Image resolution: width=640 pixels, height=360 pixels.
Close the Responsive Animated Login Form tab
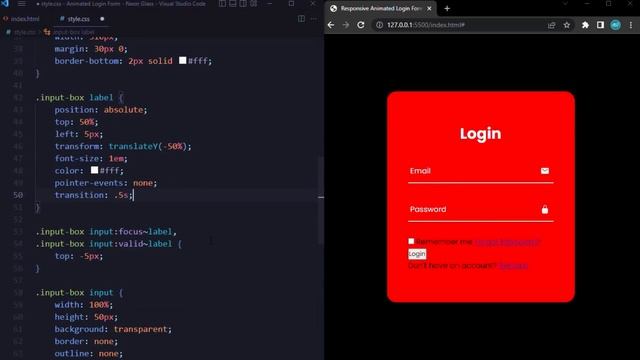pos(429,8)
